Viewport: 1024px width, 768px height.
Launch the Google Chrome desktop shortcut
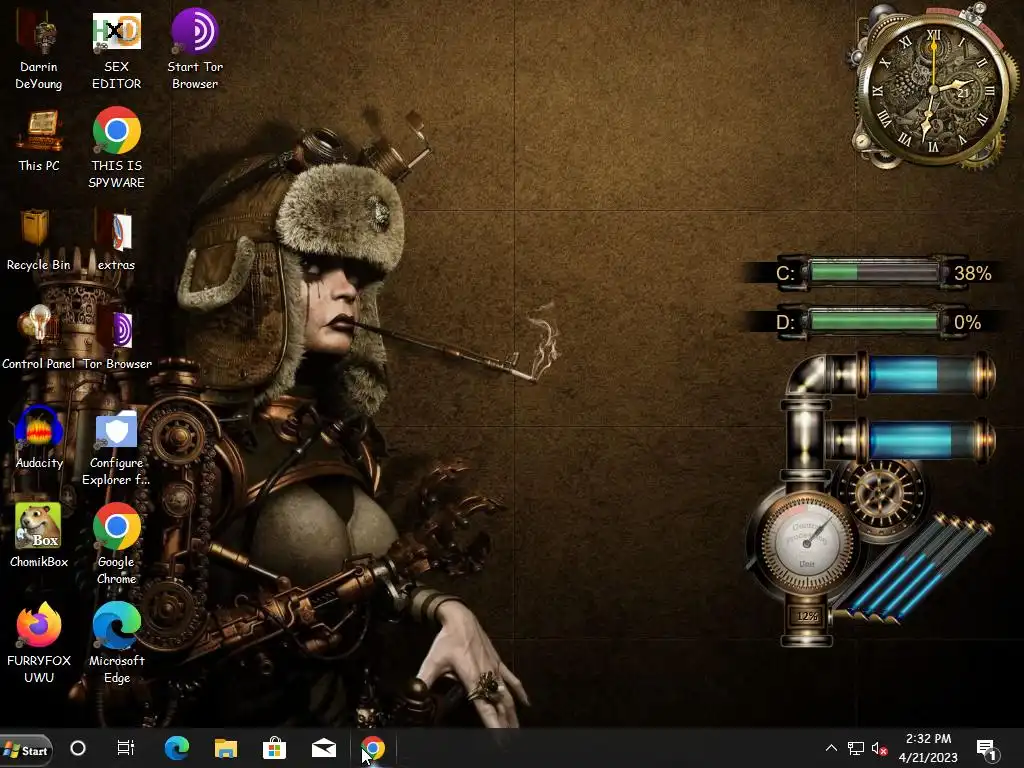pyautogui.click(x=116, y=544)
